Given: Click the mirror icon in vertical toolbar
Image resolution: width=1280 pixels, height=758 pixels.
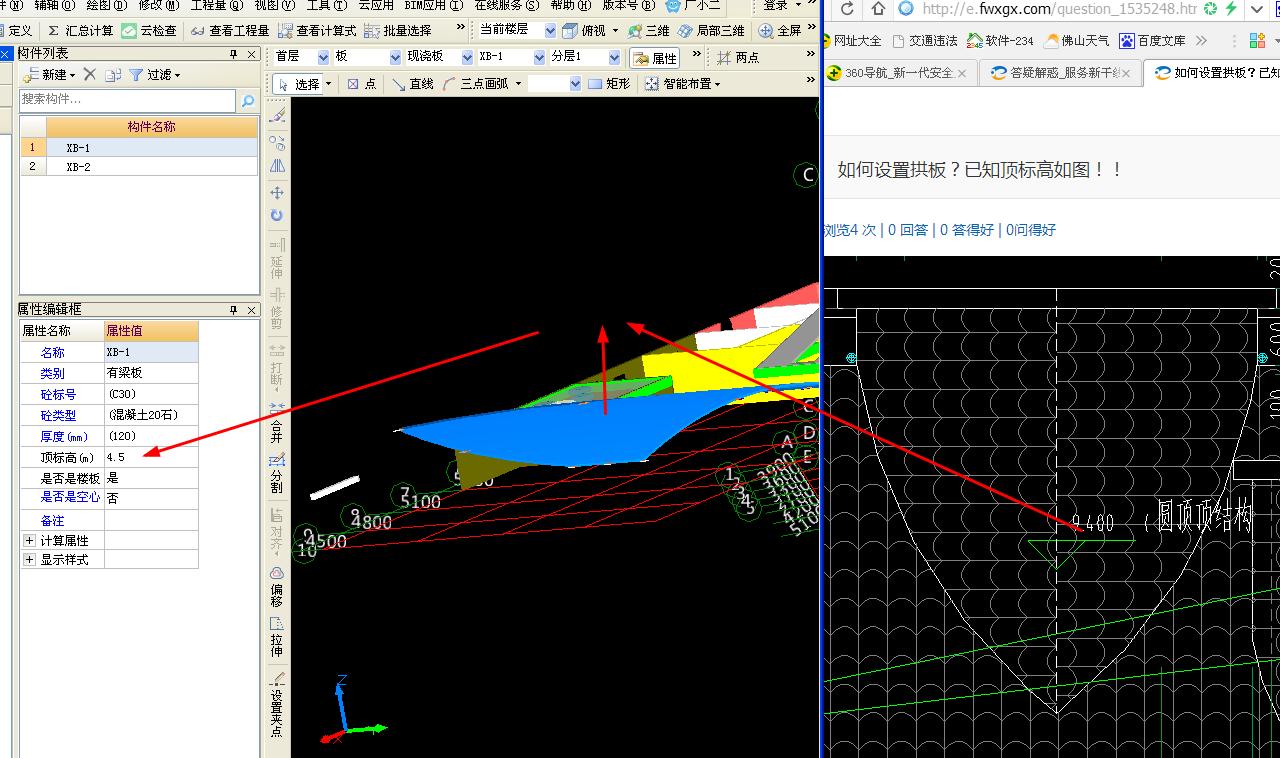Looking at the screenshot, I should [x=277, y=166].
